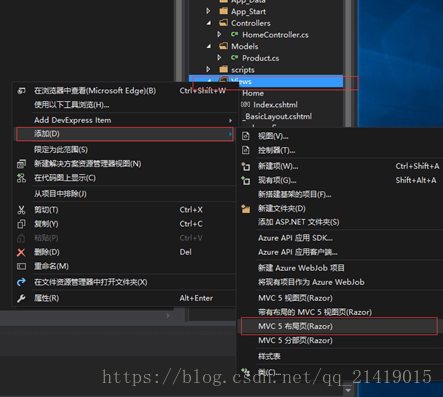443x397 pixels.
Task: Collapse the Models folder node
Action: coord(209,46)
